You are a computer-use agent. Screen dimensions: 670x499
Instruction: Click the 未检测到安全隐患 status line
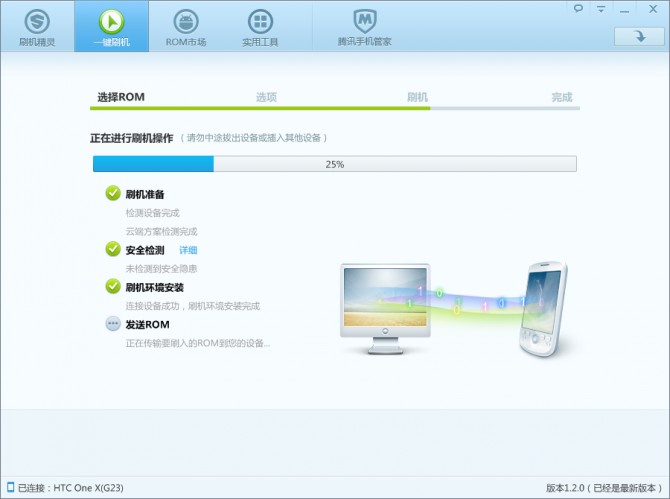click(x=162, y=269)
